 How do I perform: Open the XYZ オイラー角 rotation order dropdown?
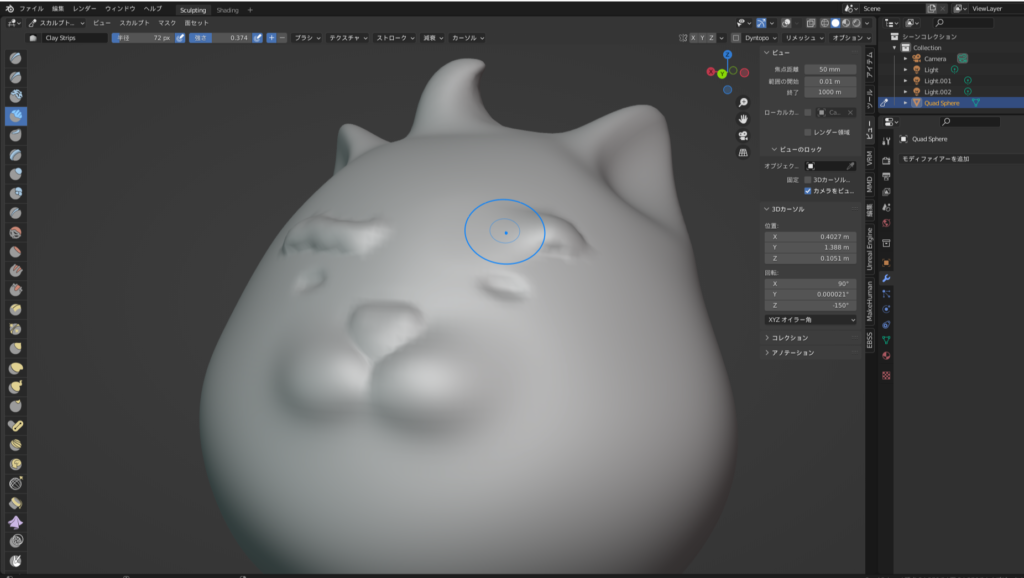click(810, 318)
